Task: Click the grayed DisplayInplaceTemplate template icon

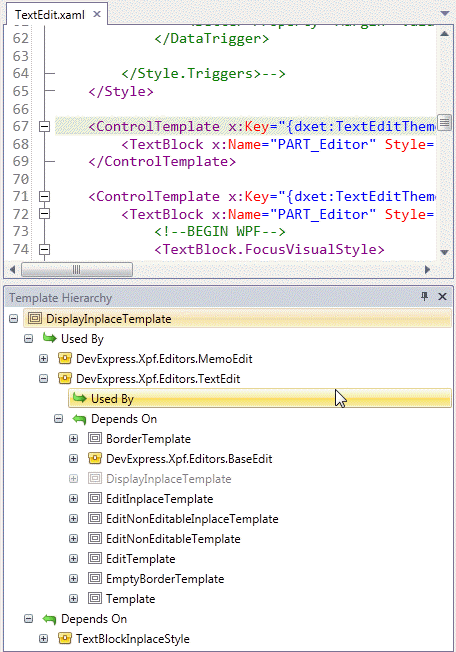Action: tap(95, 478)
